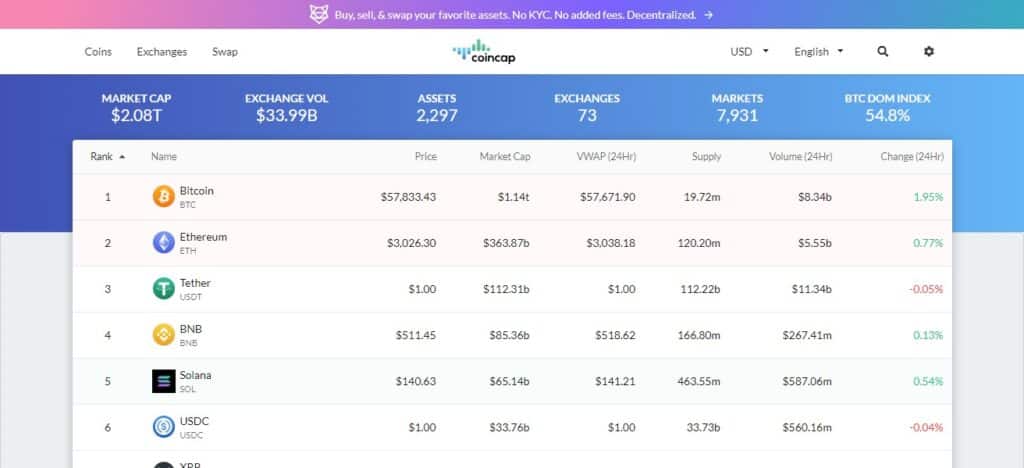
Task: Open the Solana name link
Action: point(195,375)
